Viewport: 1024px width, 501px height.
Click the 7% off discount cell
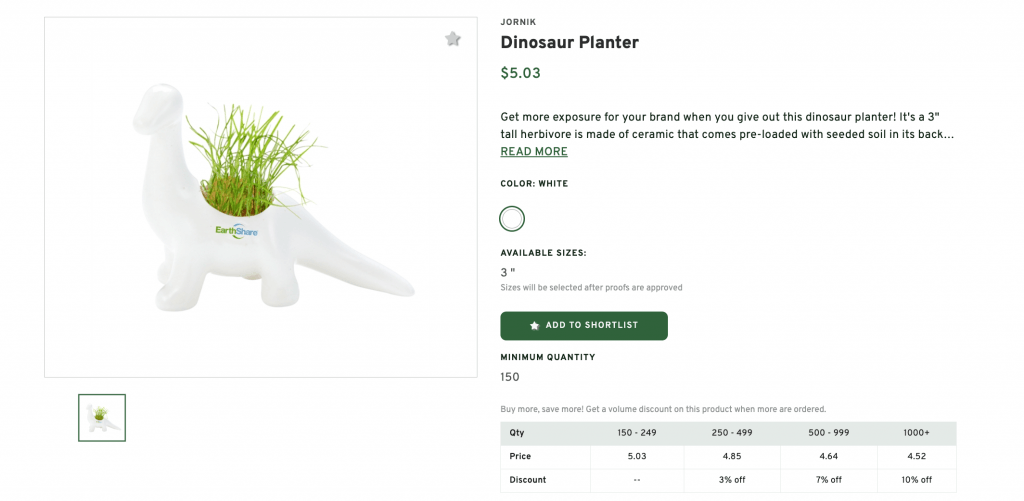point(828,480)
